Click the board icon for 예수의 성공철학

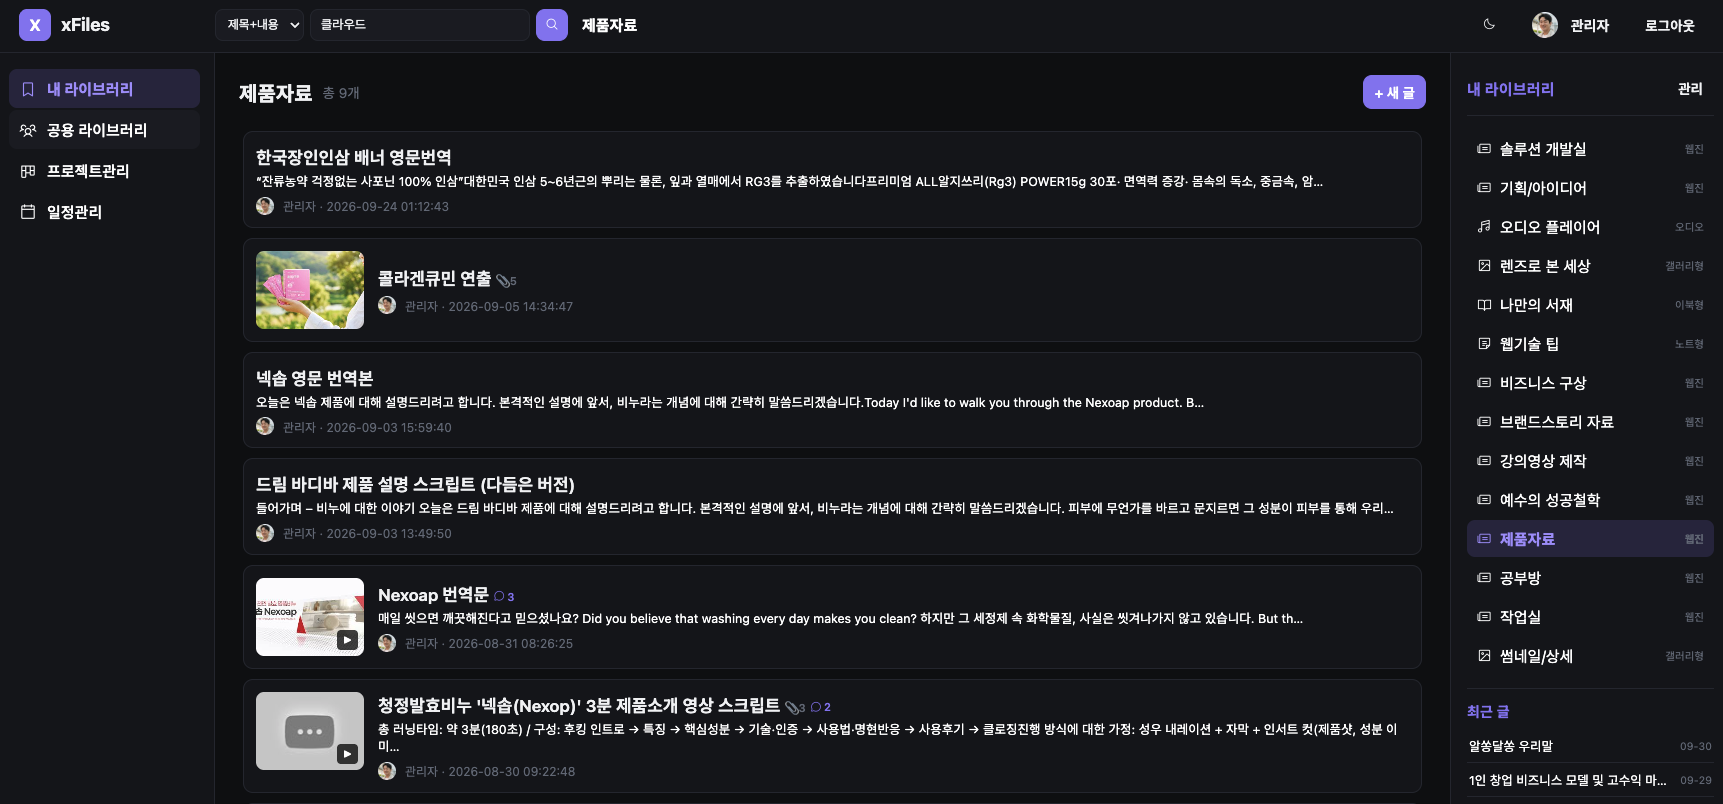[1484, 500]
